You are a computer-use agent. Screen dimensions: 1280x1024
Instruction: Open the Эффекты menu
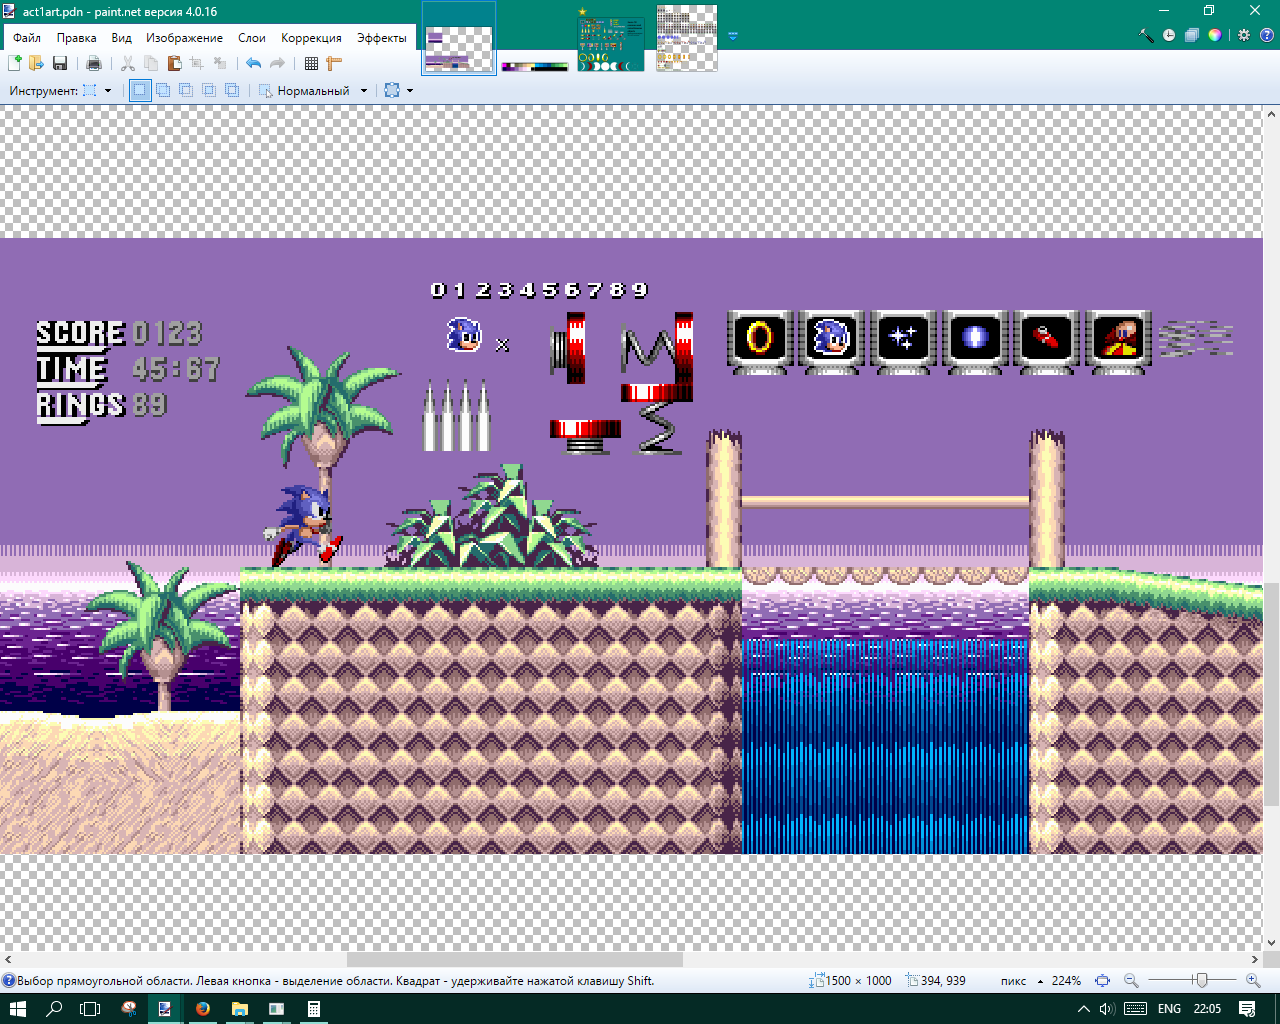[x=381, y=38]
